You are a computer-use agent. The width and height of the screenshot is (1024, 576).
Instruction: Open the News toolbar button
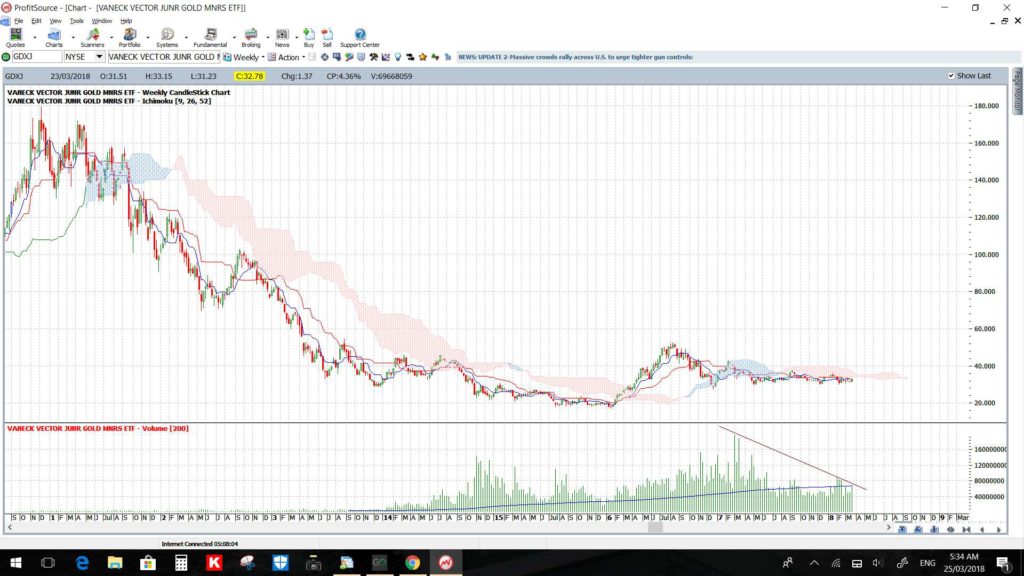[x=282, y=38]
